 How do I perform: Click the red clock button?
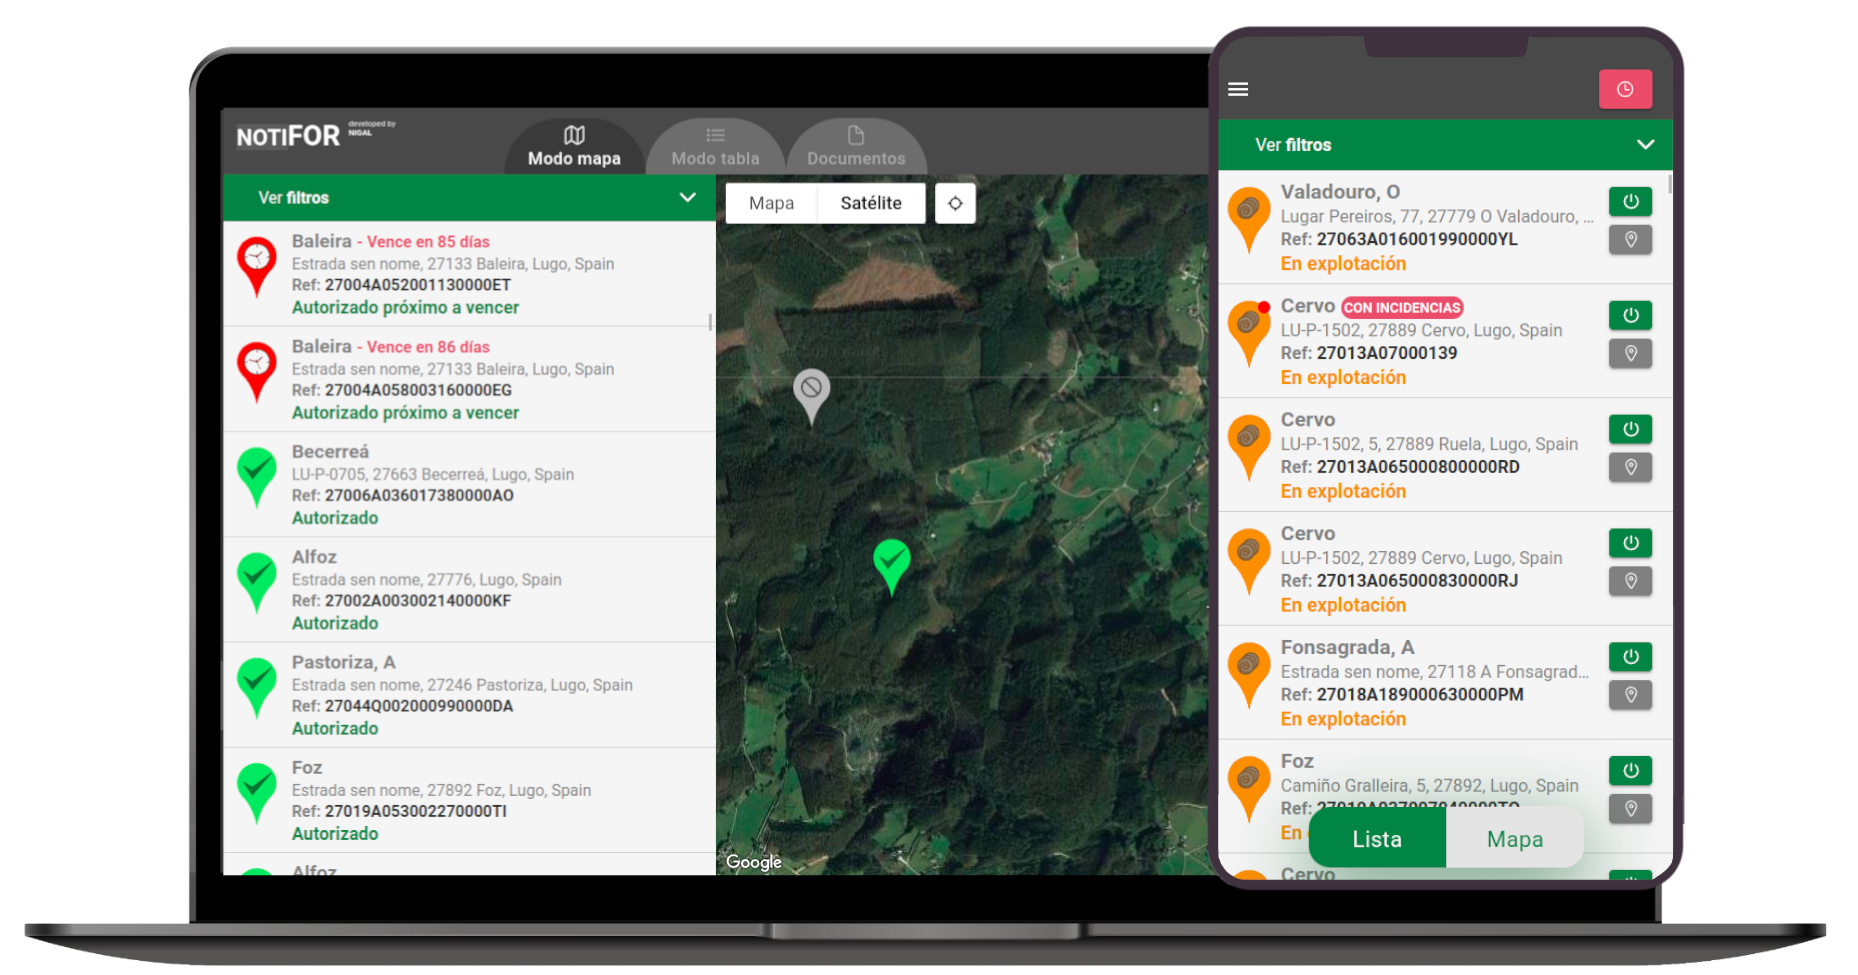coord(1625,89)
